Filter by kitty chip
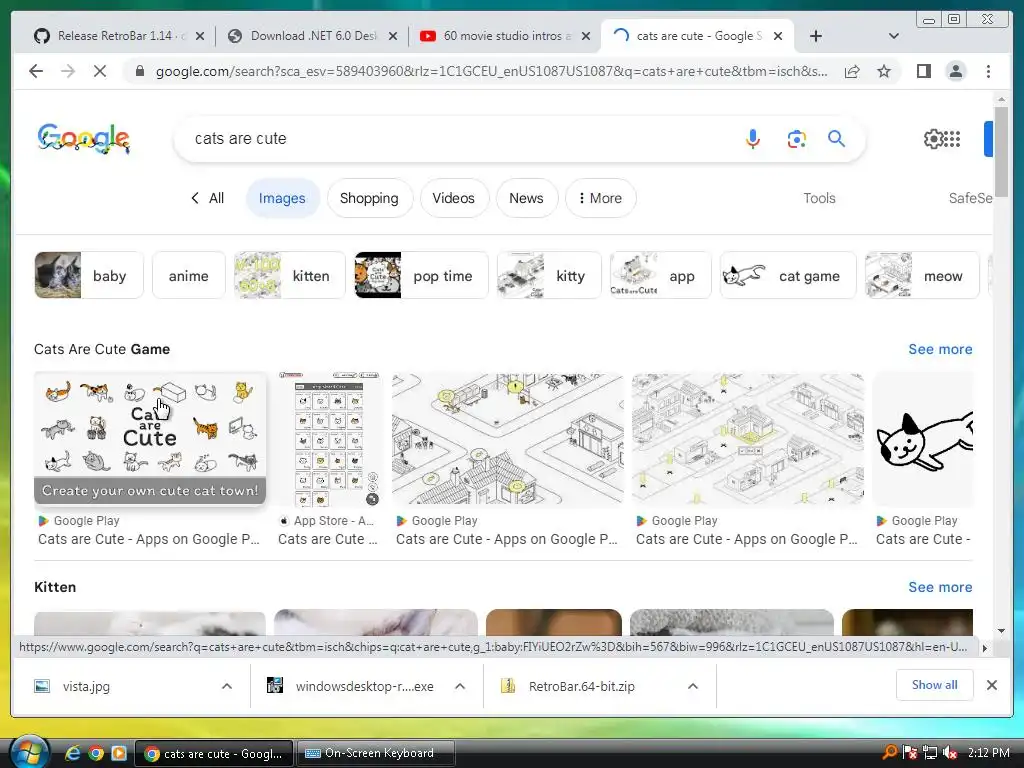Viewport: 1024px width, 768px height. click(549, 276)
